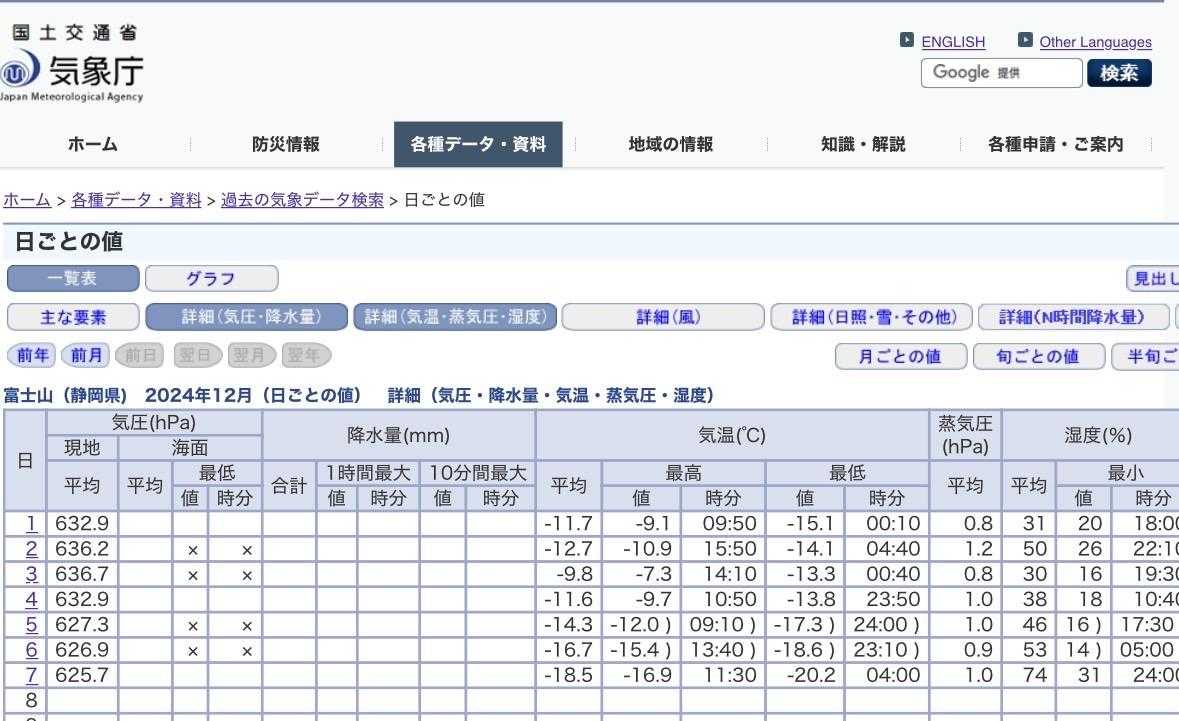Click the arrow icon beside Other Languages
This screenshot has width=1179, height=721.
pos(1025,41)
